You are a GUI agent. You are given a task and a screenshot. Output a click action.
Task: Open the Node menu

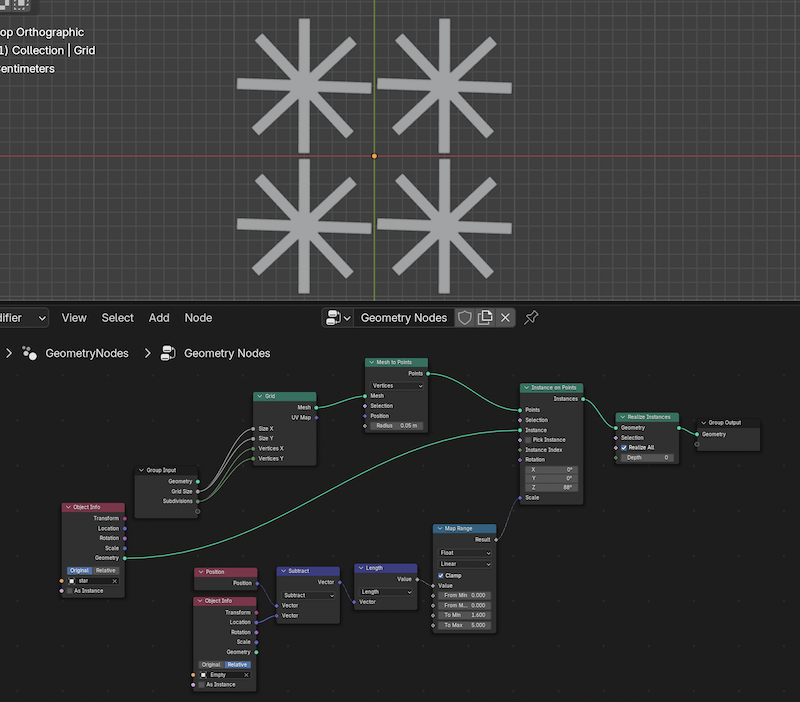coord(198,318)
